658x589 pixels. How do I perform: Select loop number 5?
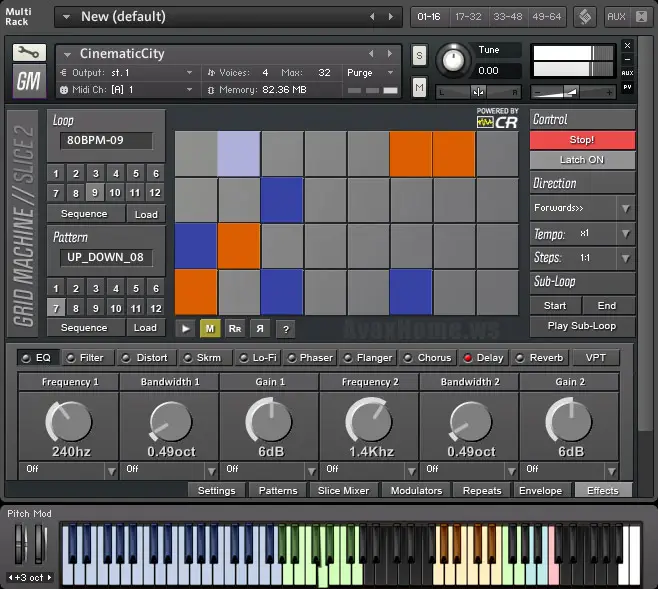pyautogui.click(x=136, y=173)
